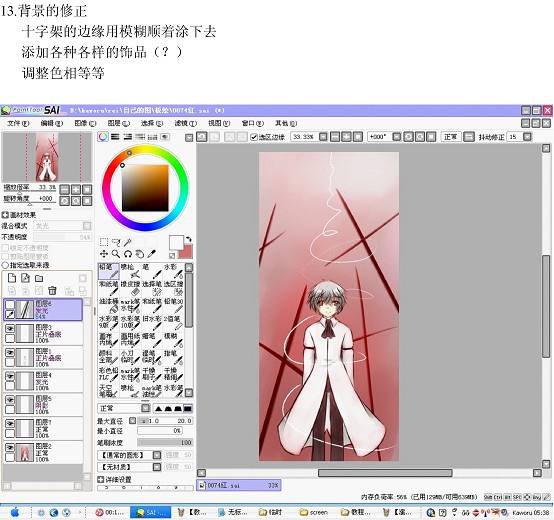554x520 pixels.
Task: Switch to the SAI taskbar button
Action: [151, 512]
